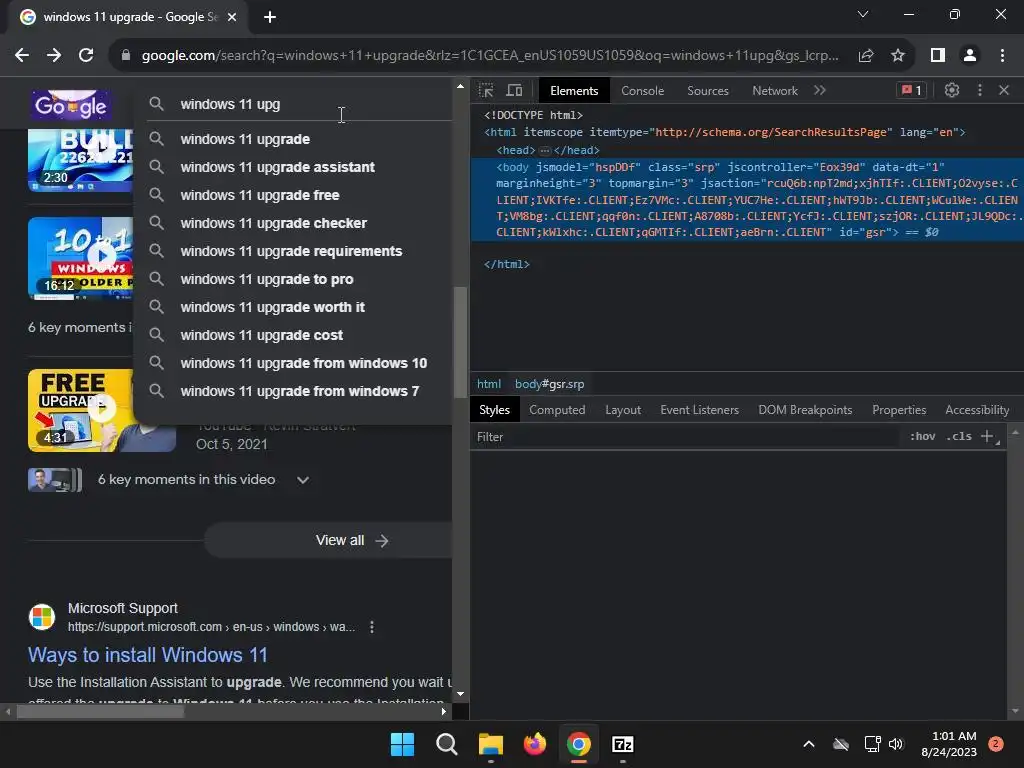Open the Accessibility pane tab
This screenshot has height=768, width=1024.
[977, 409]
